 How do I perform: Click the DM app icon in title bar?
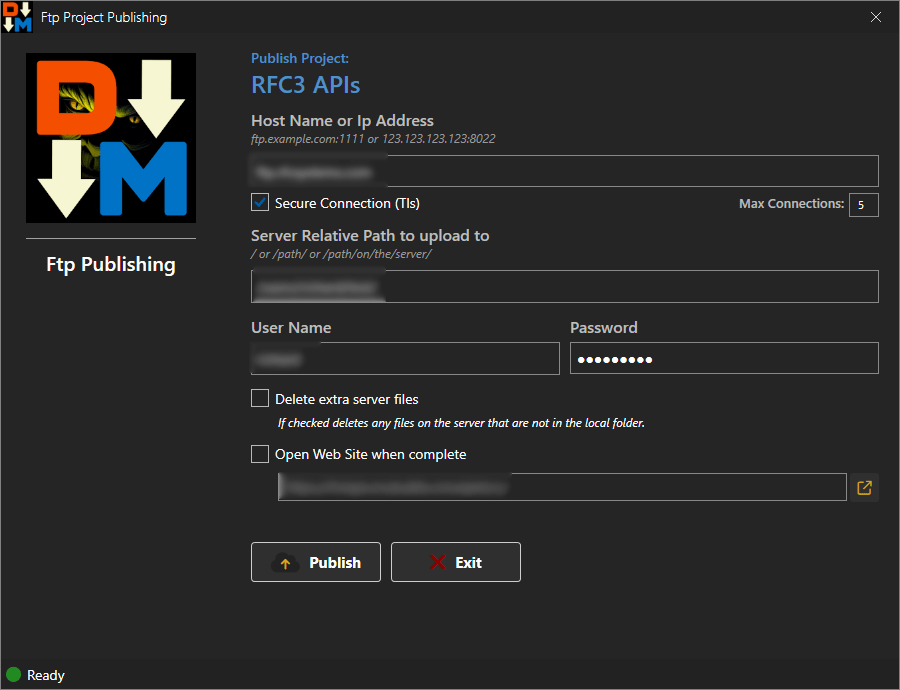[x=17, y=17]
